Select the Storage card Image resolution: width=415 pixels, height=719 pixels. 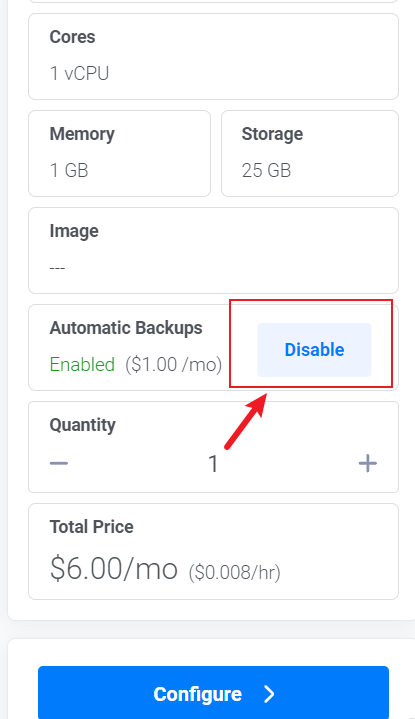pyautogui.click(x=310, y=154)
